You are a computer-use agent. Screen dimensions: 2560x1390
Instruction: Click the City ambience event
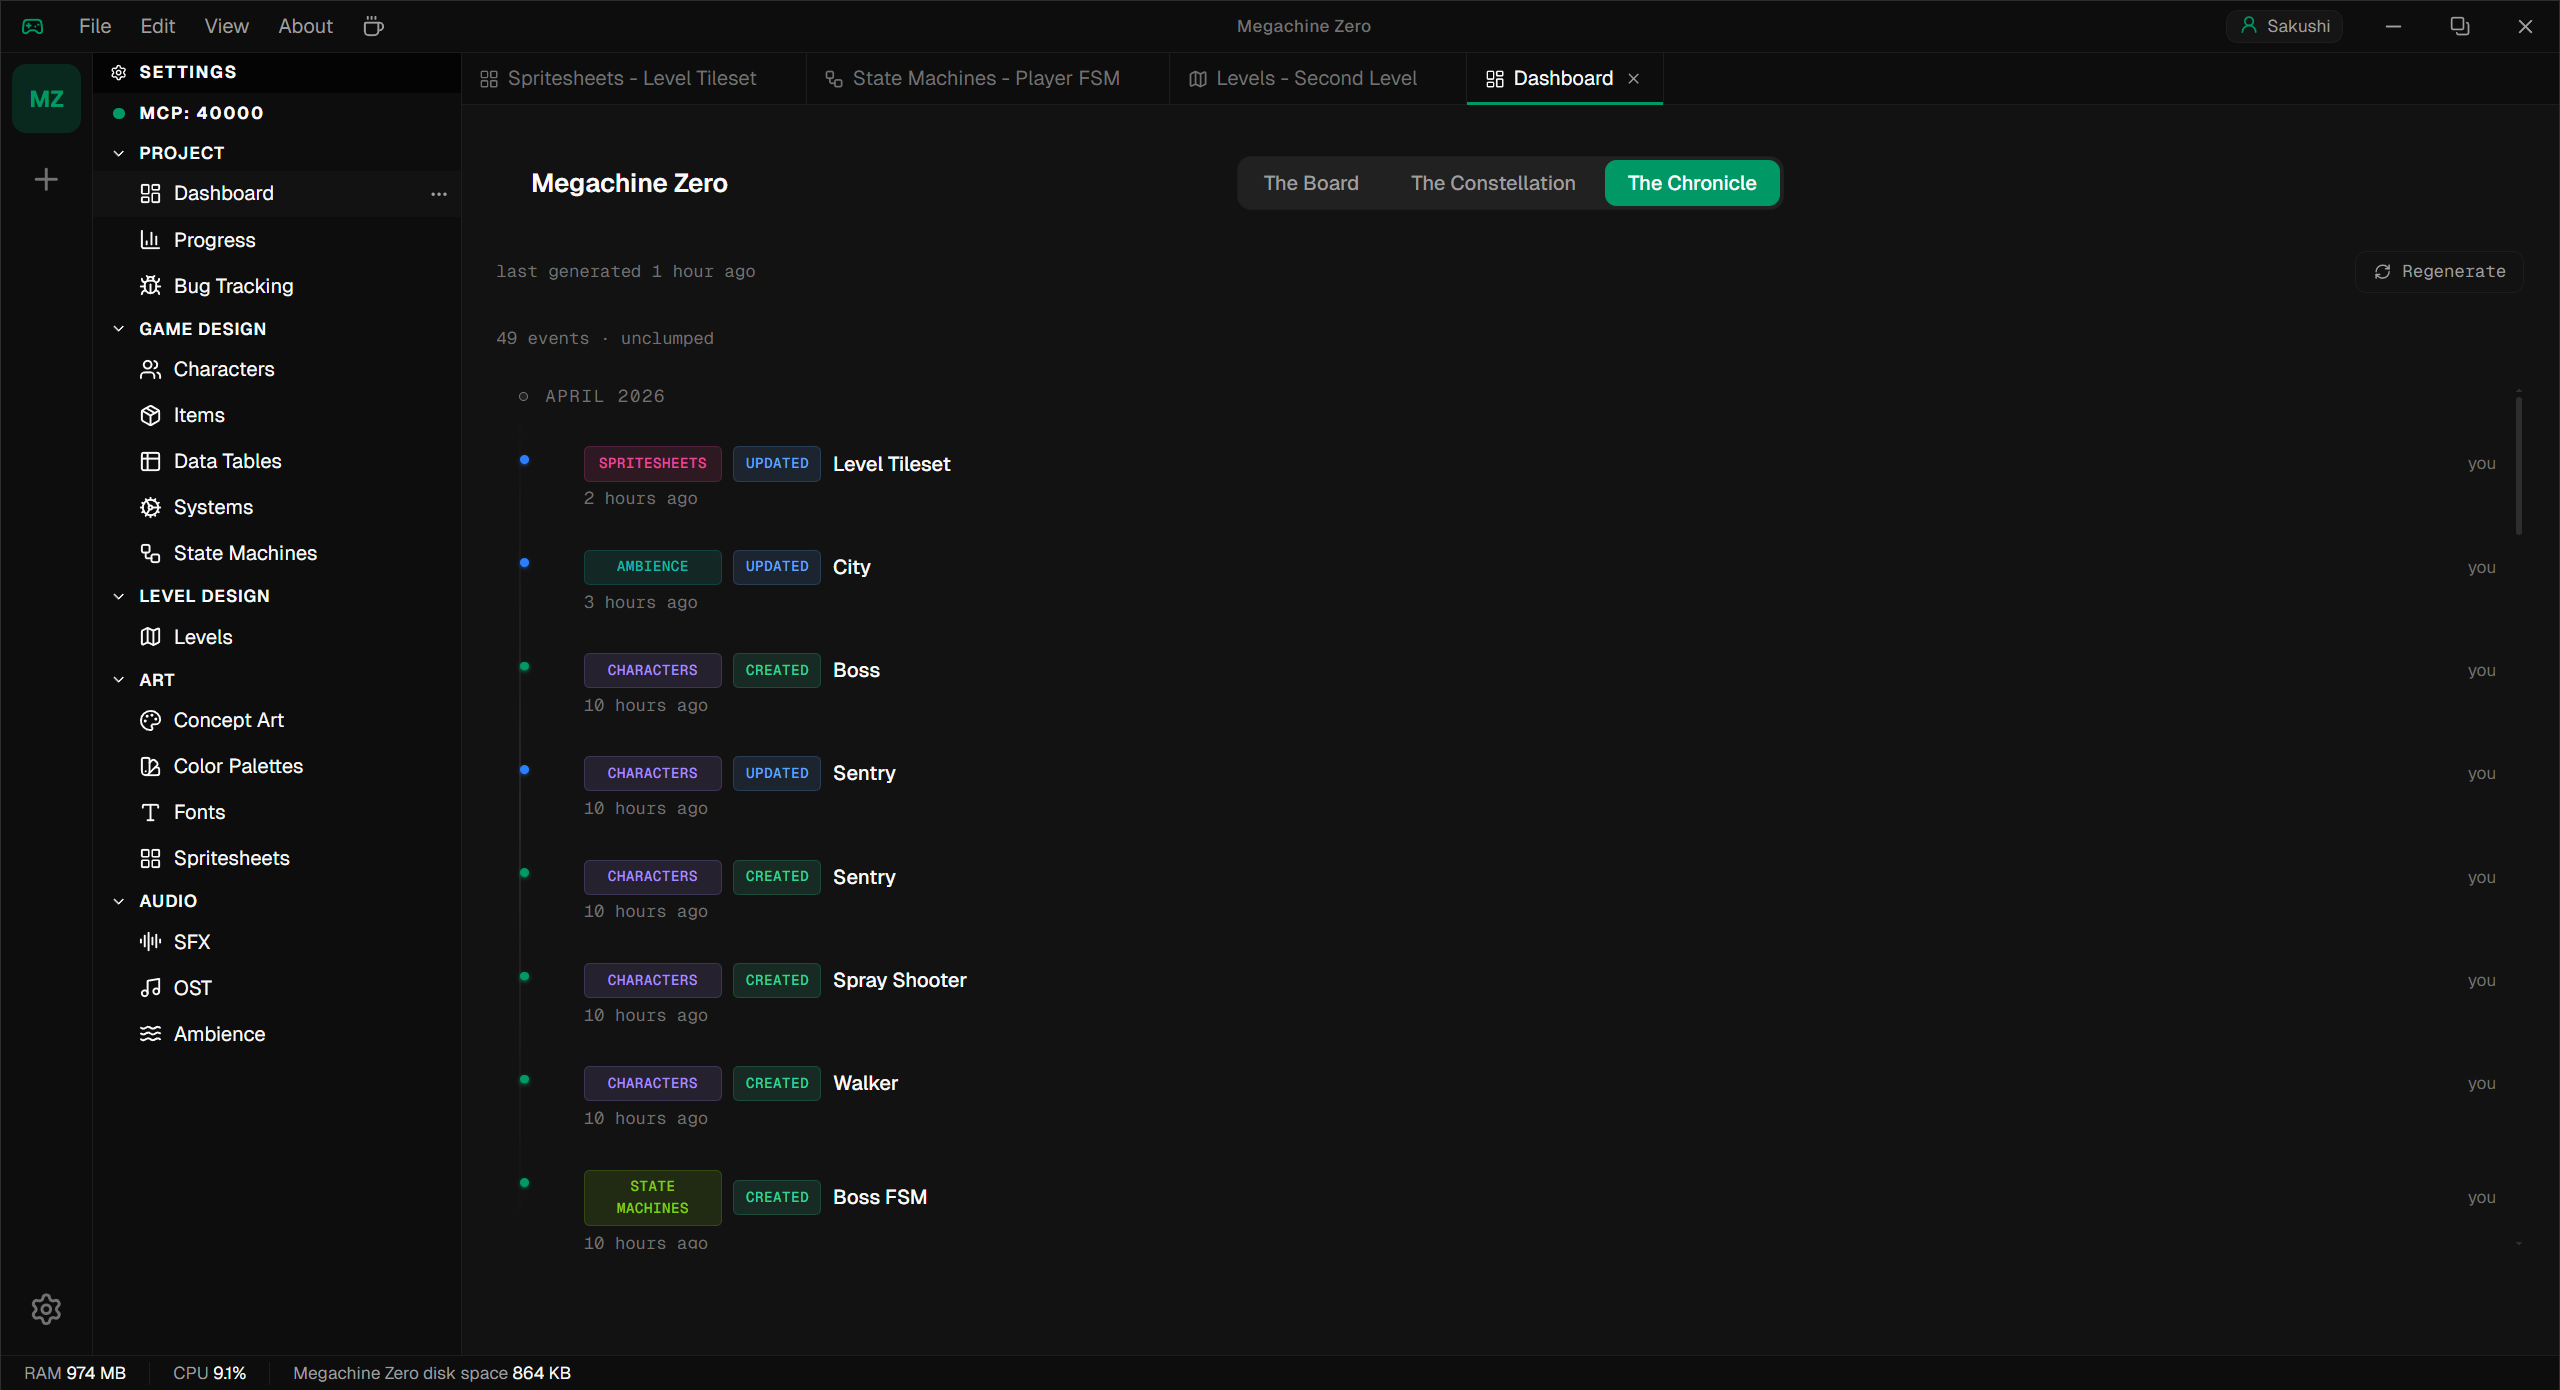[852, 567]
